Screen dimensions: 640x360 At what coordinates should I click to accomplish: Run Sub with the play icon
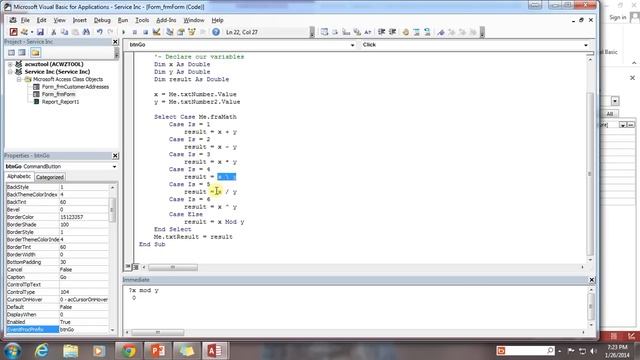[124, 32]
